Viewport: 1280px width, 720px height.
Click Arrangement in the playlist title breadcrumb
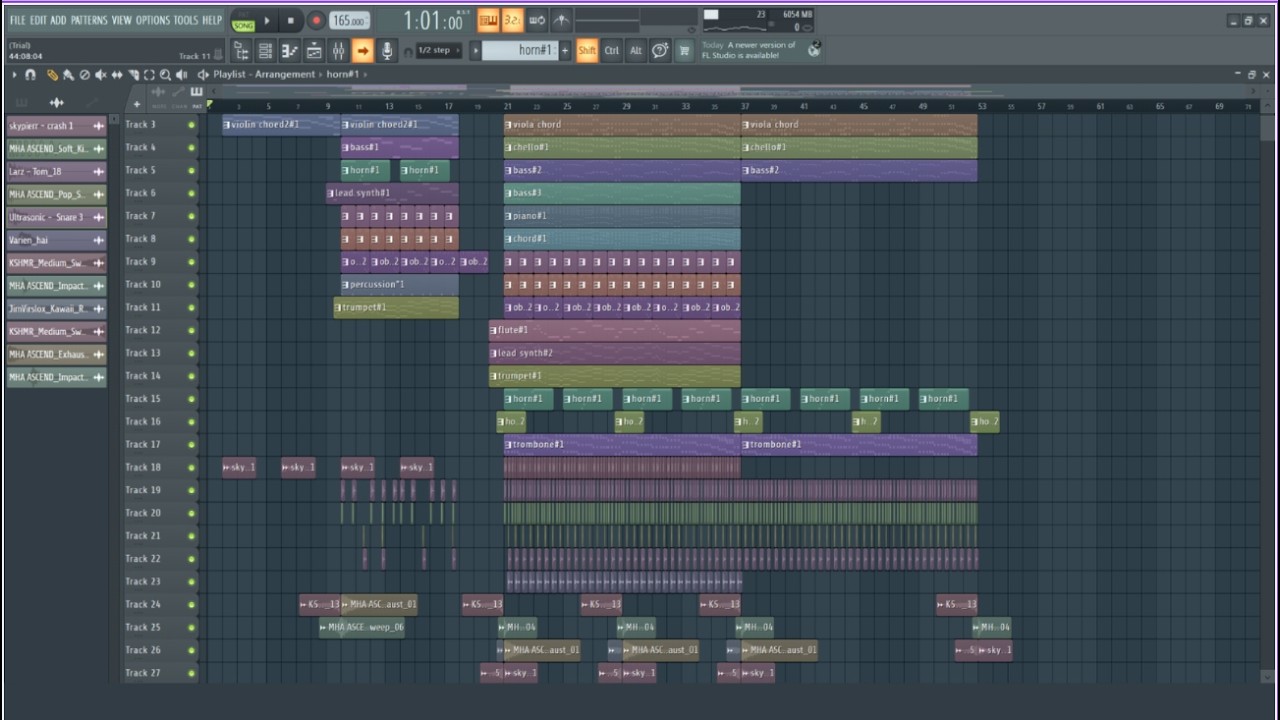point(285,74)
